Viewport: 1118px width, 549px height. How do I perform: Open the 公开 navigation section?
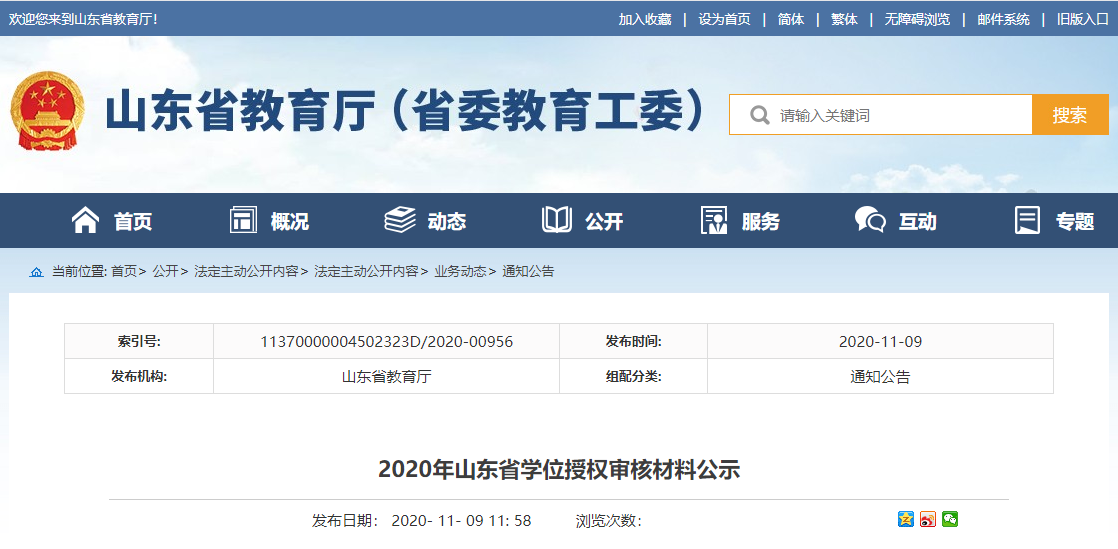coord(582,221)
